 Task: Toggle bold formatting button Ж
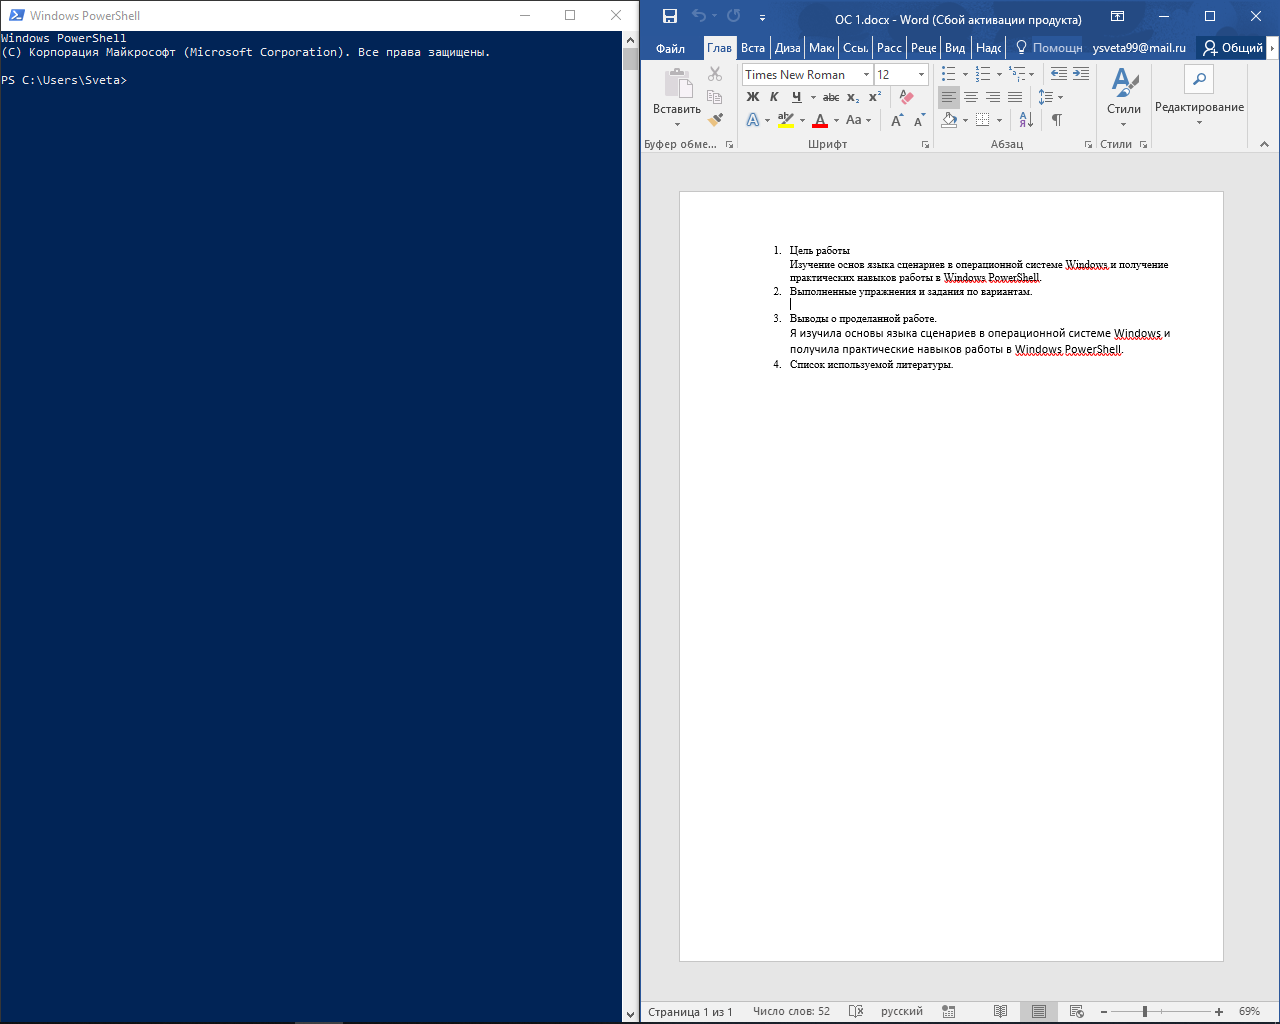(753, 97)
